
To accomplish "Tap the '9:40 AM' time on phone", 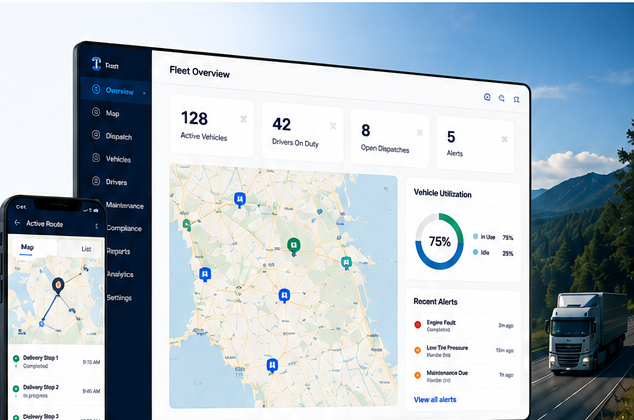I will click(x=91, y=391).
